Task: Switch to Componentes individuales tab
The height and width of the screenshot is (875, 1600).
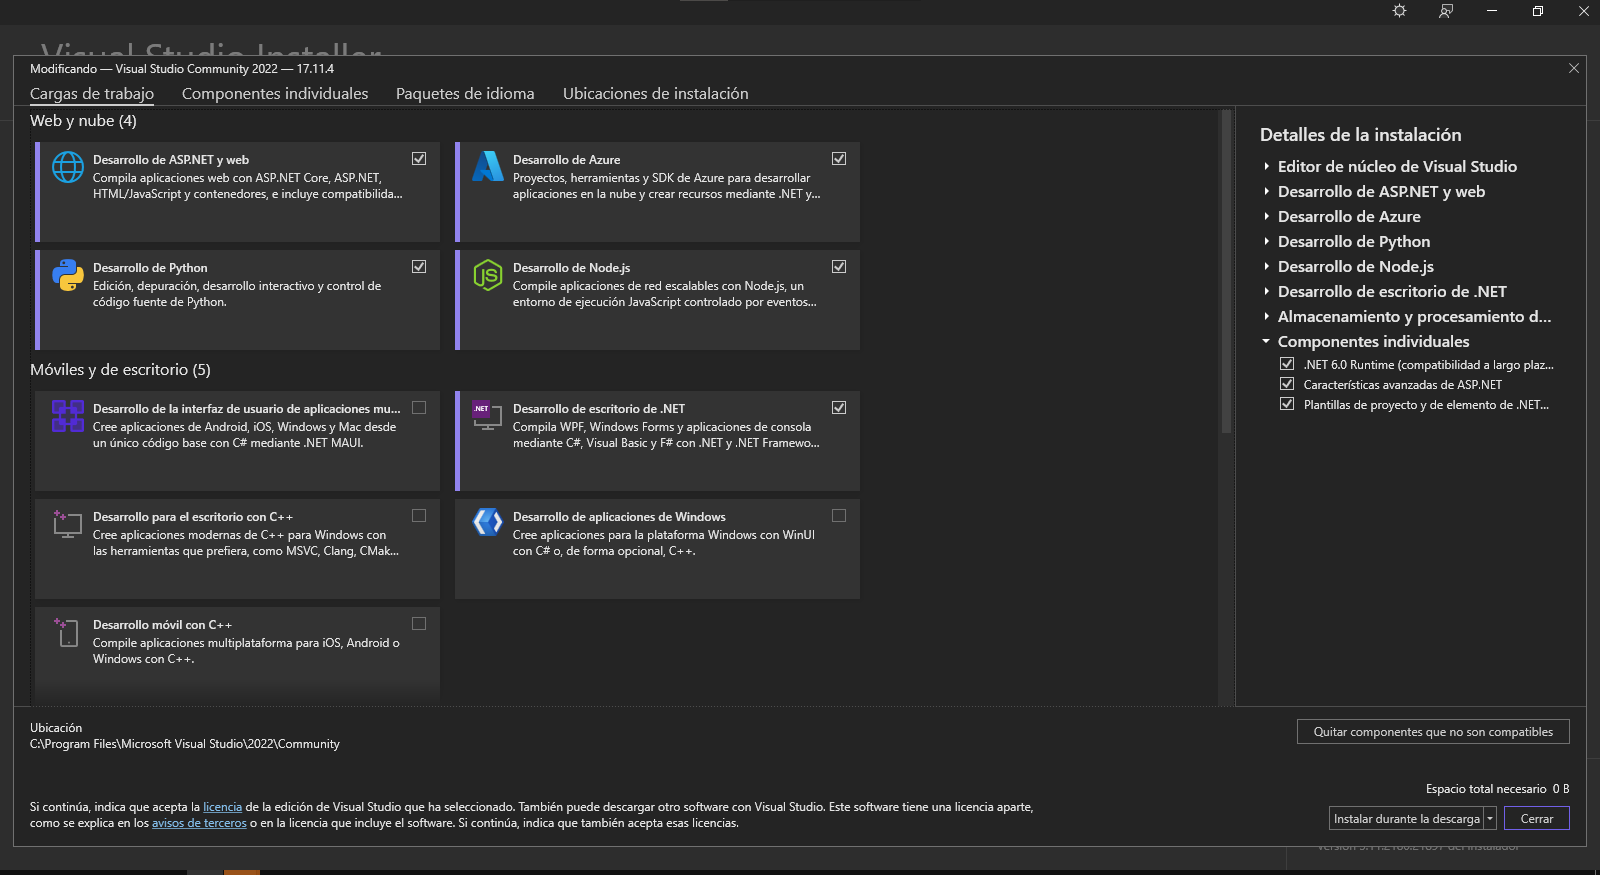Action: (x=275, y=93)
